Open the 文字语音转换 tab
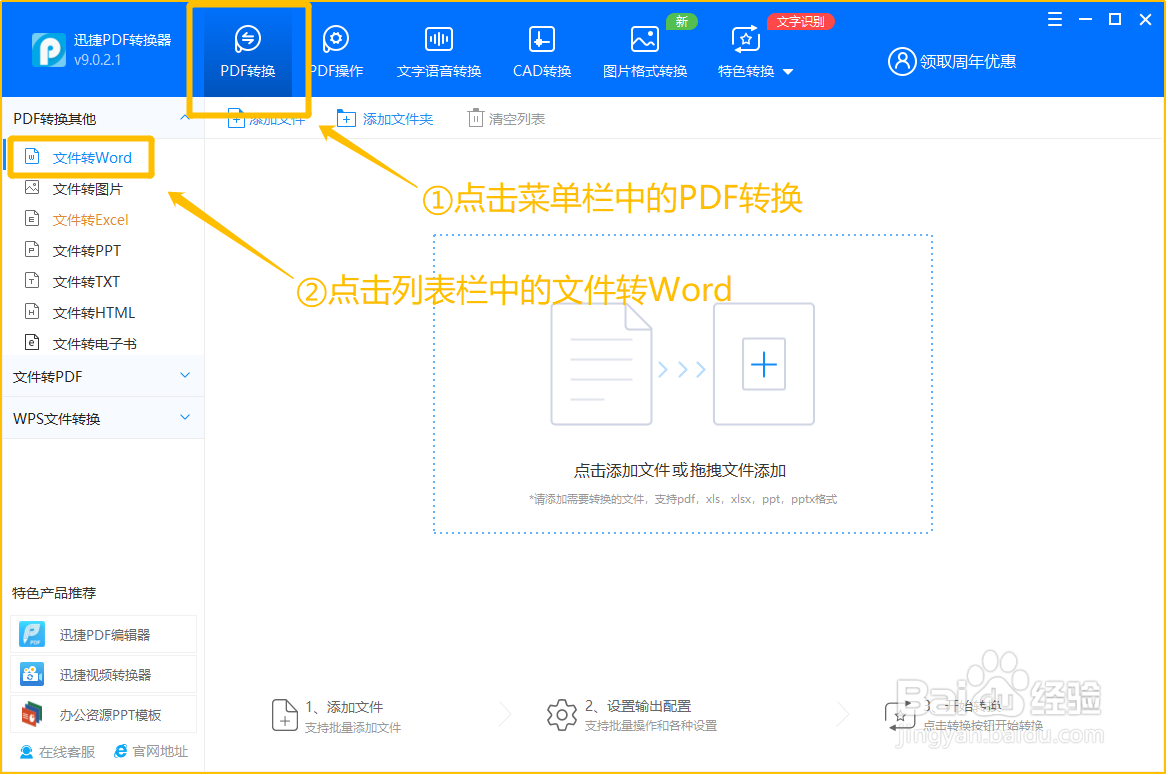Viewport: 1168px width, 775px height. pyautogui.click(x=439, y=52)
